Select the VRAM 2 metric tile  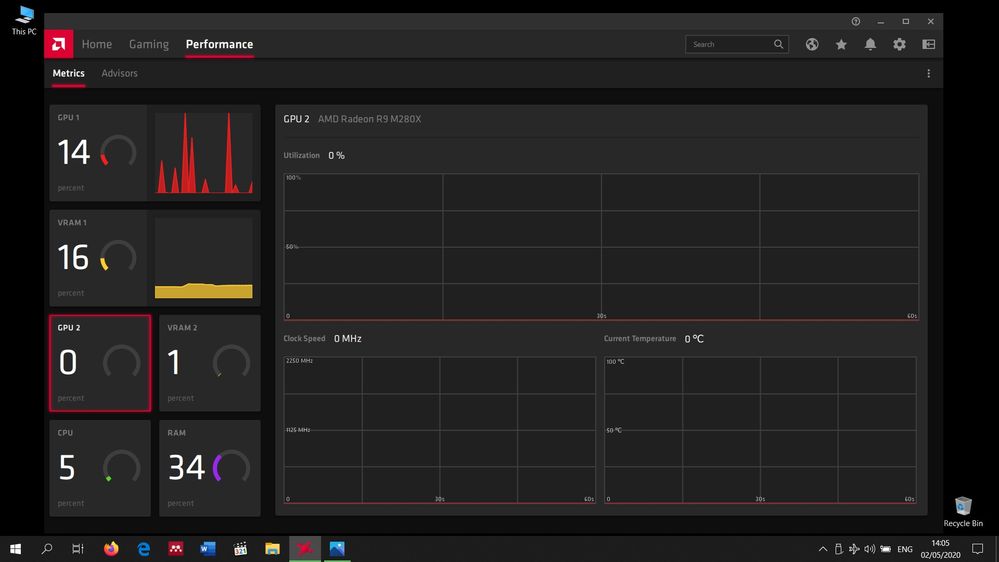[x=210, y=363]
